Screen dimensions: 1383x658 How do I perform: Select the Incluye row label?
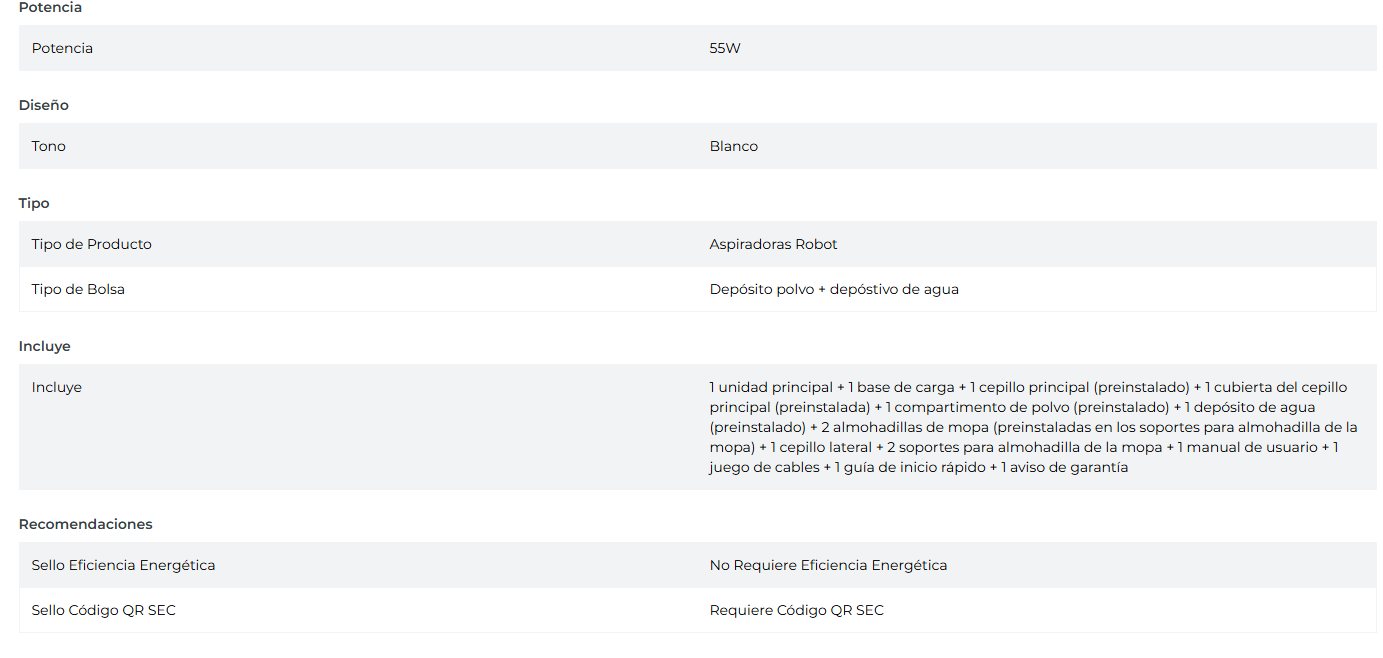click(56, 387)
